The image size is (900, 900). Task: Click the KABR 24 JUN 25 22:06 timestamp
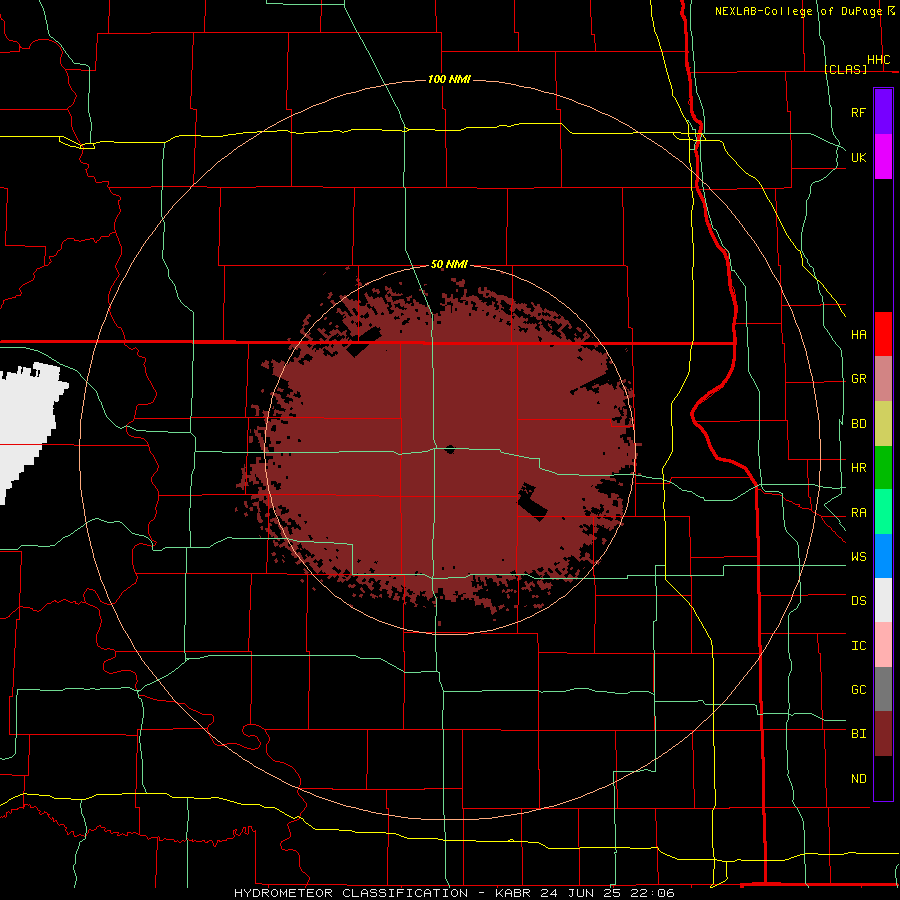pos(585,893)
